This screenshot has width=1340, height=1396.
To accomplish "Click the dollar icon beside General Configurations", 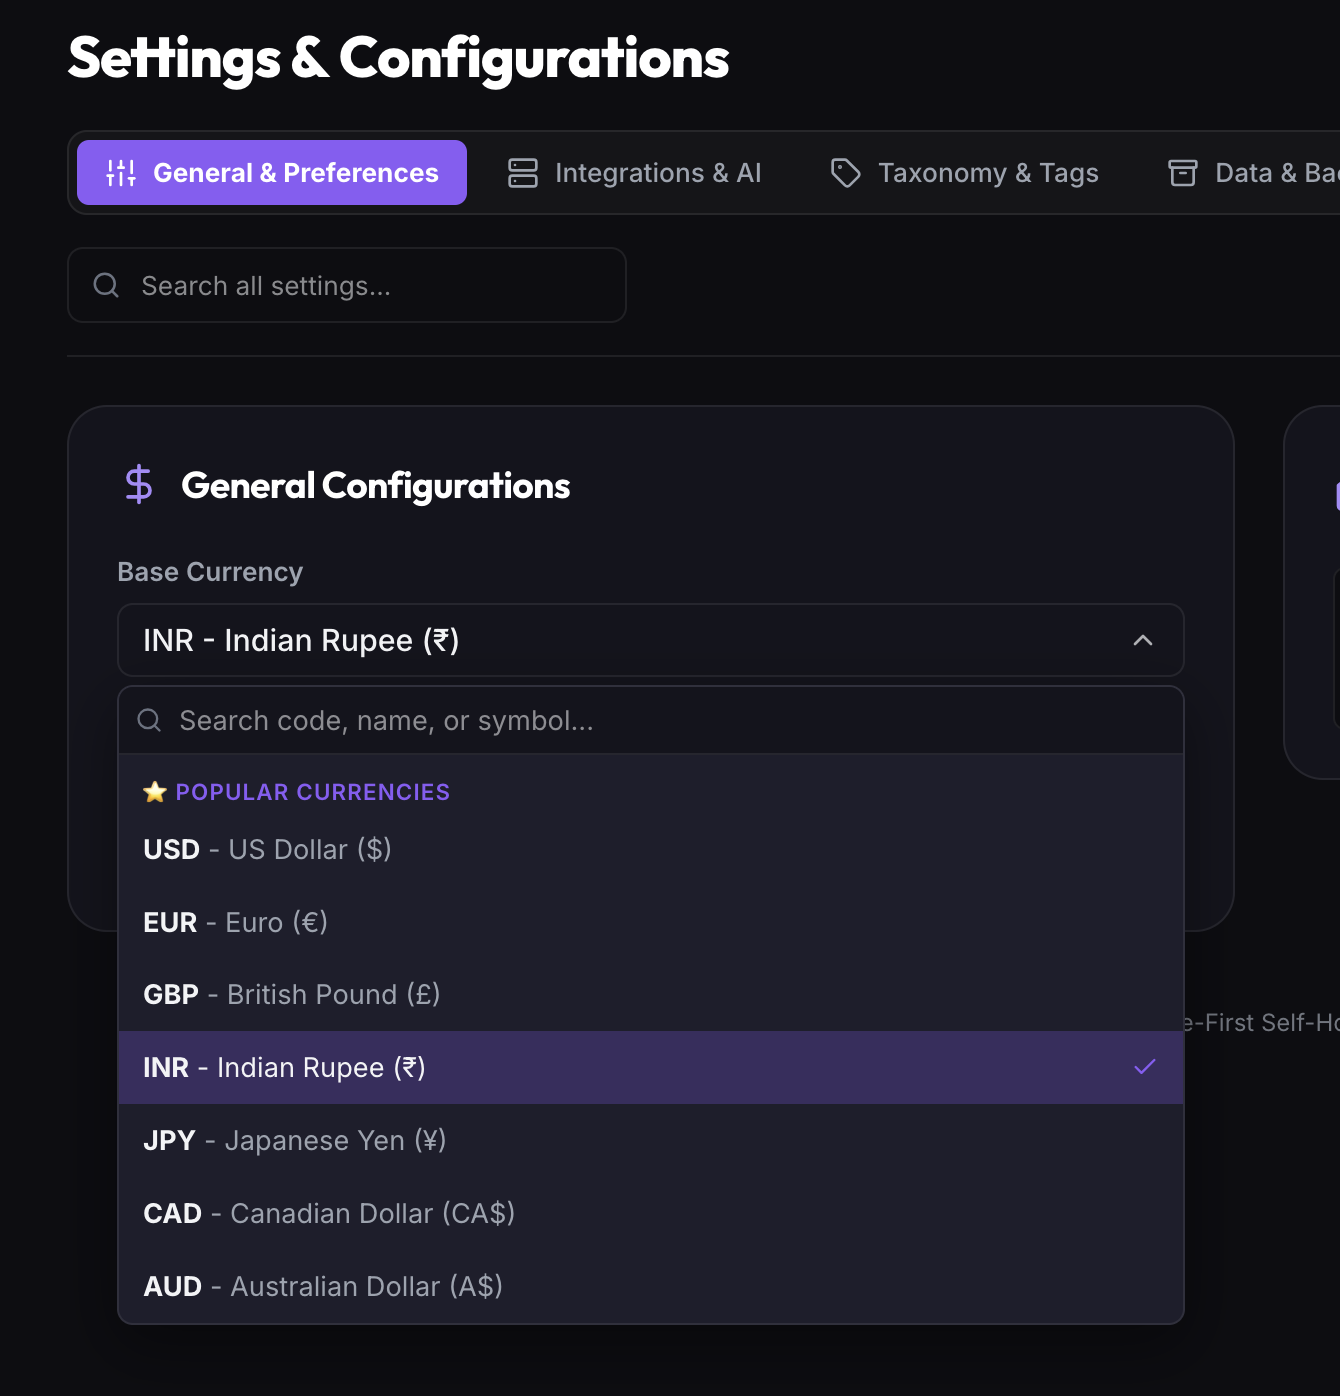I will pos(139,485).
